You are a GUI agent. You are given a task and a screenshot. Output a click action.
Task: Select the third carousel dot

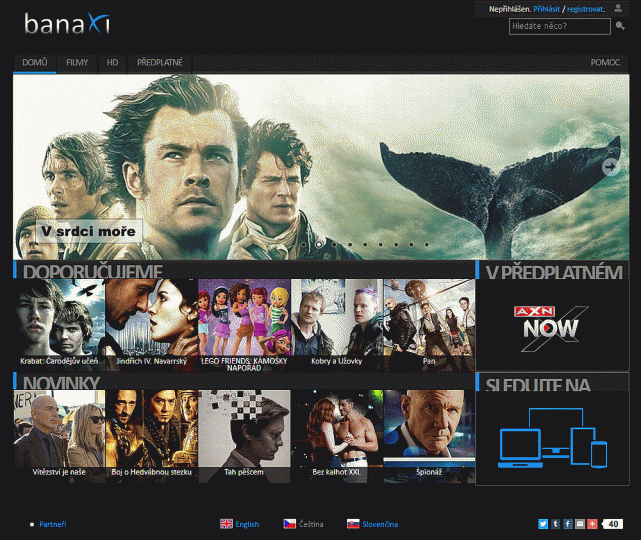click(334, 244)
